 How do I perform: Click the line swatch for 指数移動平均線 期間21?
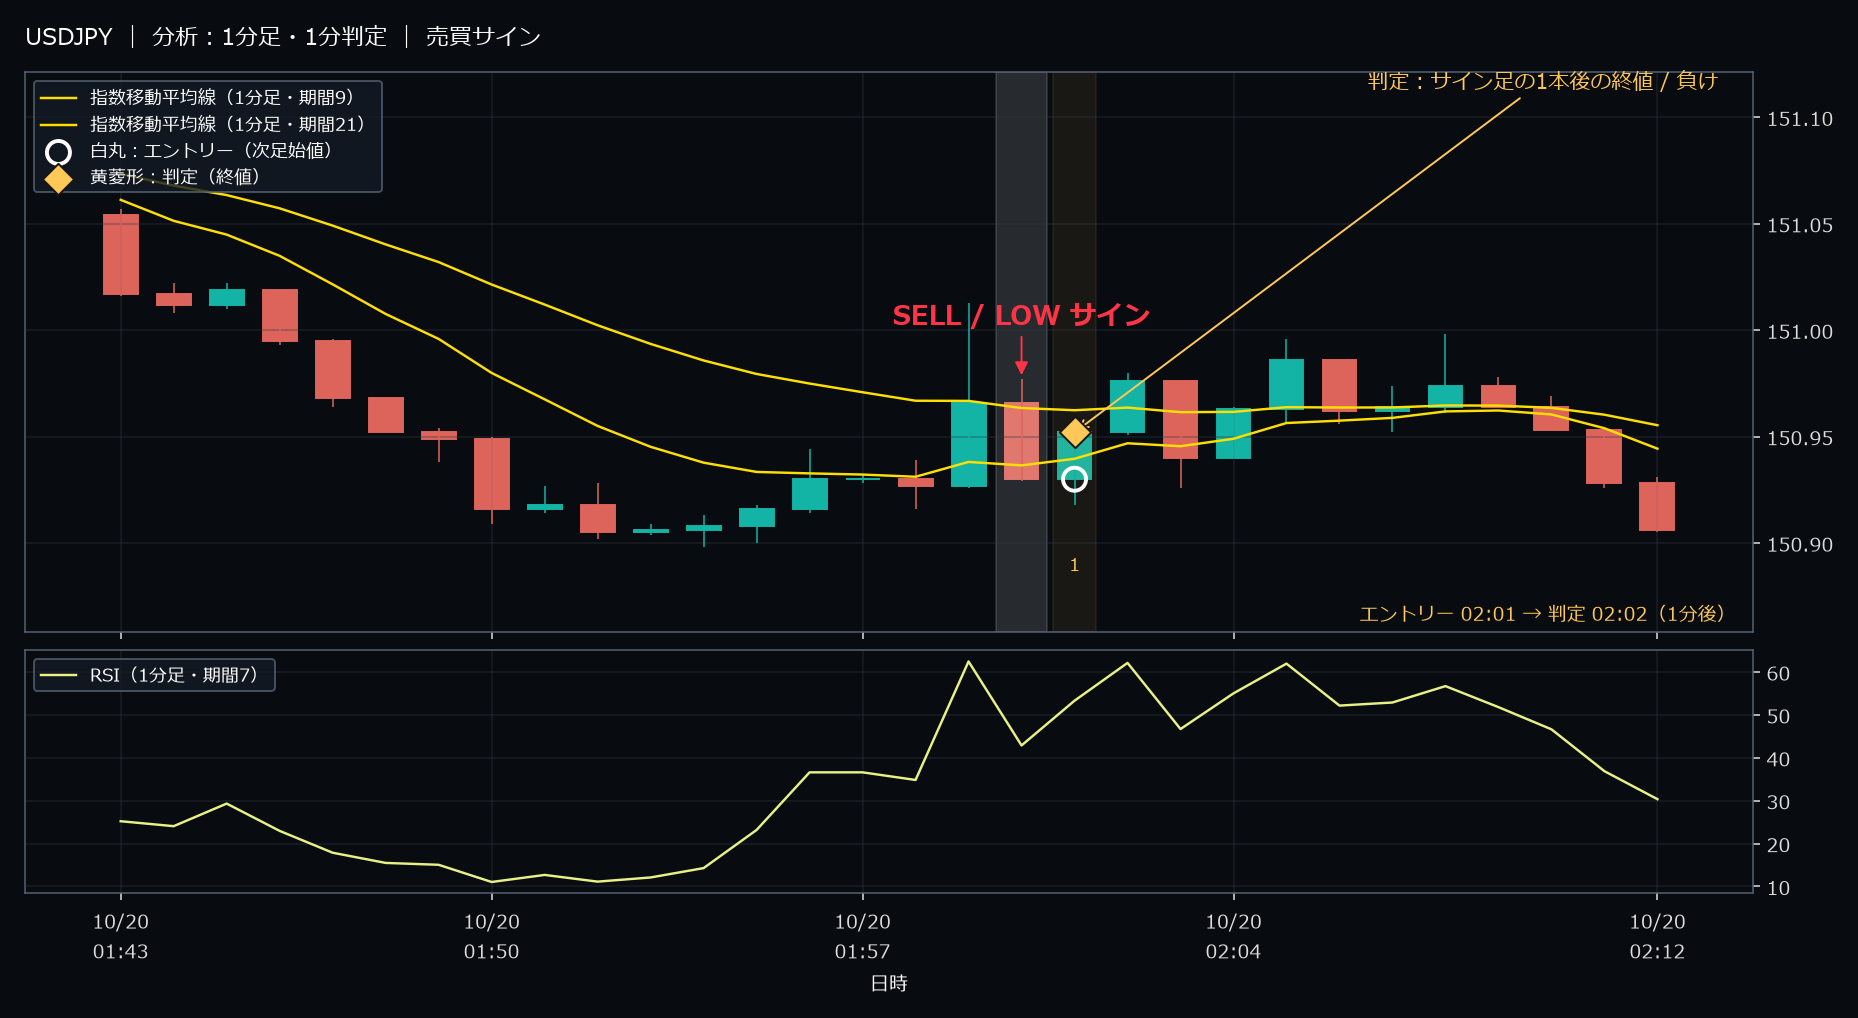(58, 125)
